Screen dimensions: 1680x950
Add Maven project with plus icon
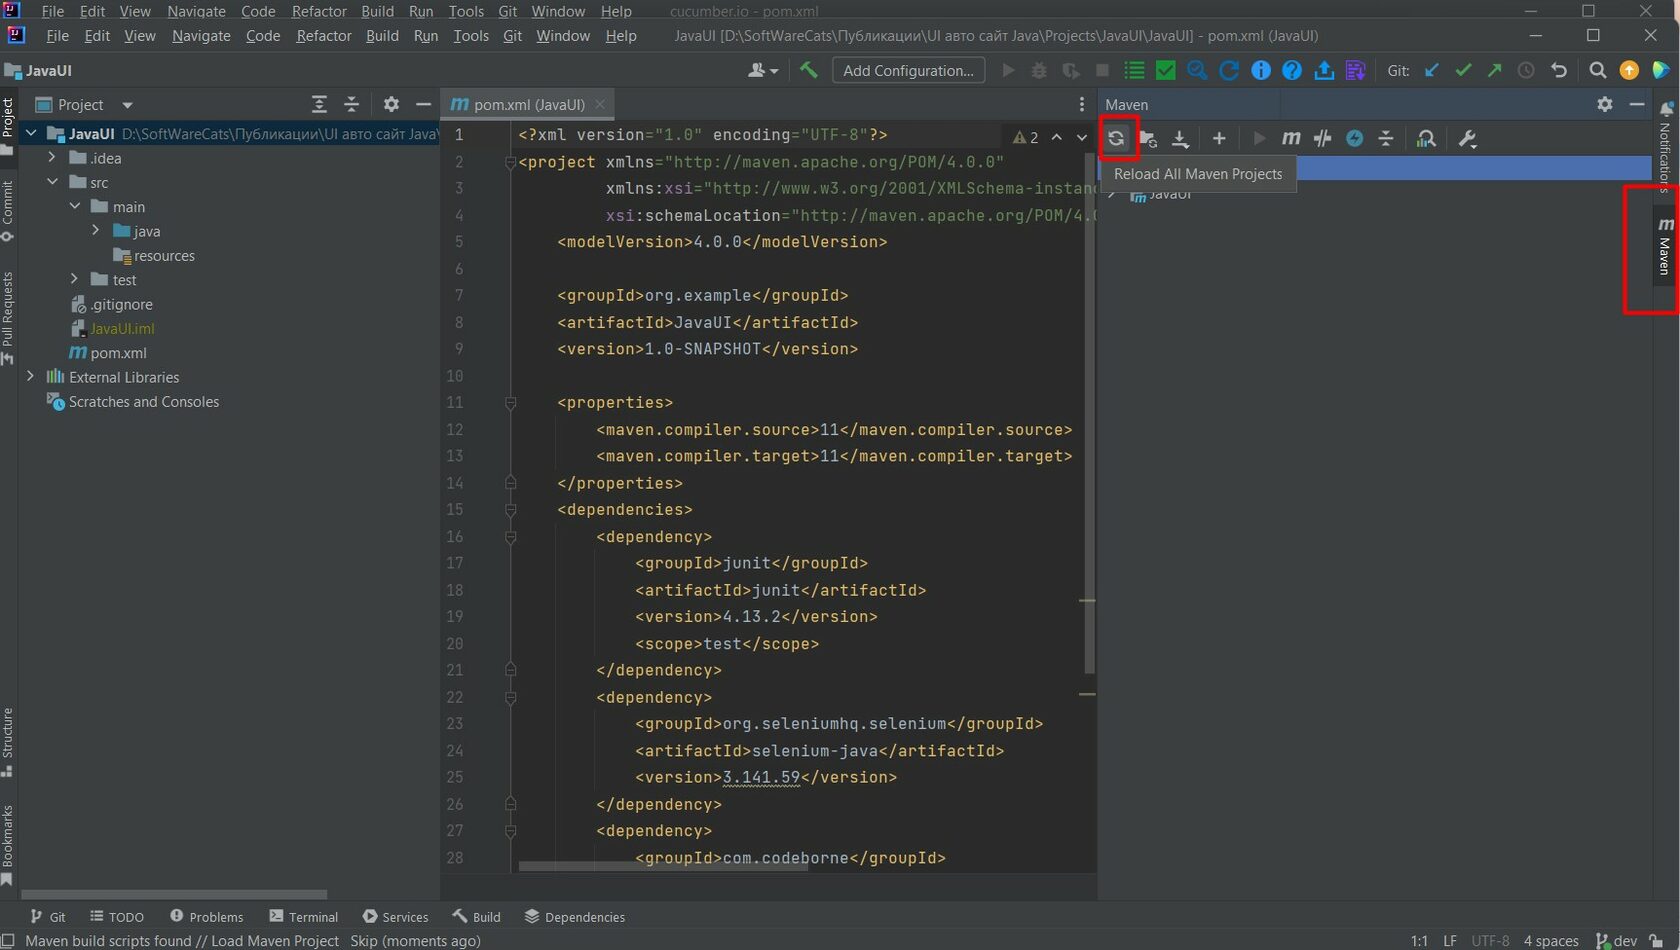[1219, 138]
